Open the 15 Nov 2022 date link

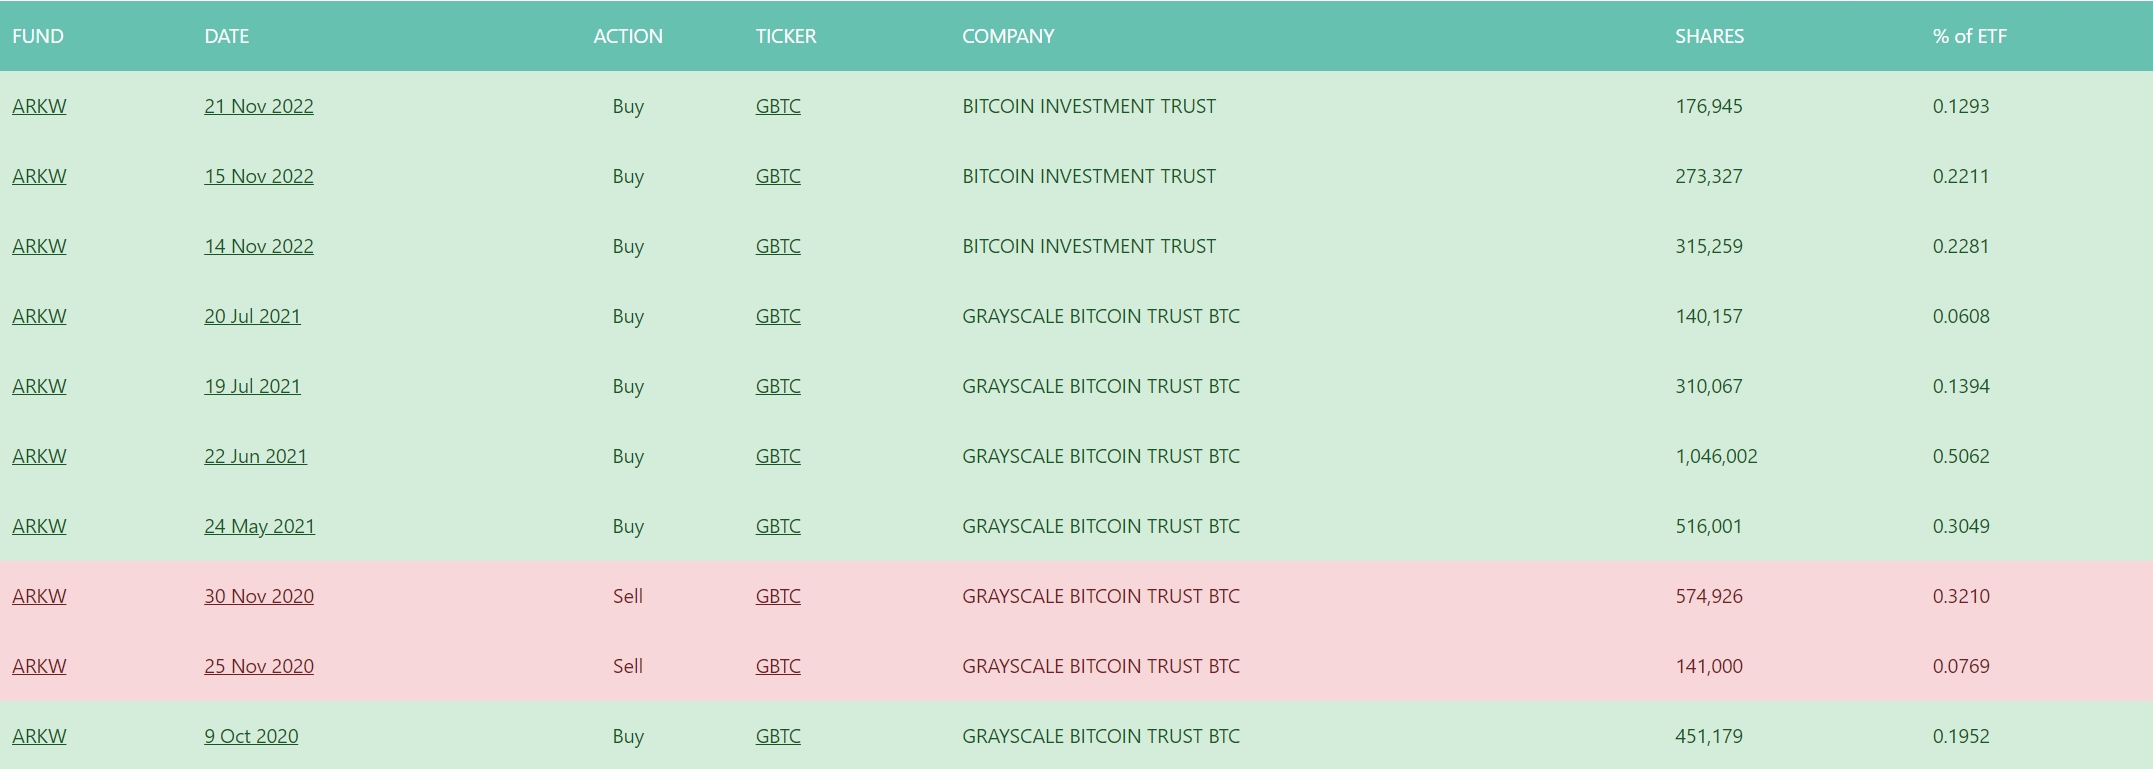(x=259, y=176)
